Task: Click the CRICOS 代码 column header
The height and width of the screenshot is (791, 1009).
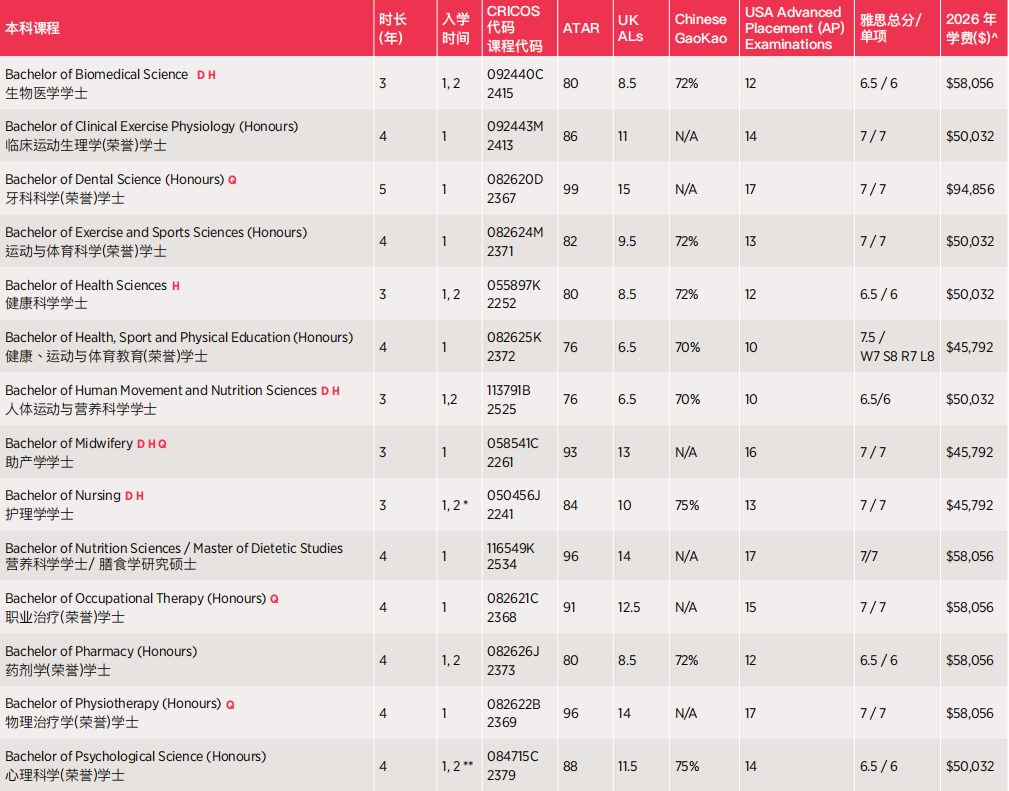Action: pyautogui.click(x=514, y=28)
